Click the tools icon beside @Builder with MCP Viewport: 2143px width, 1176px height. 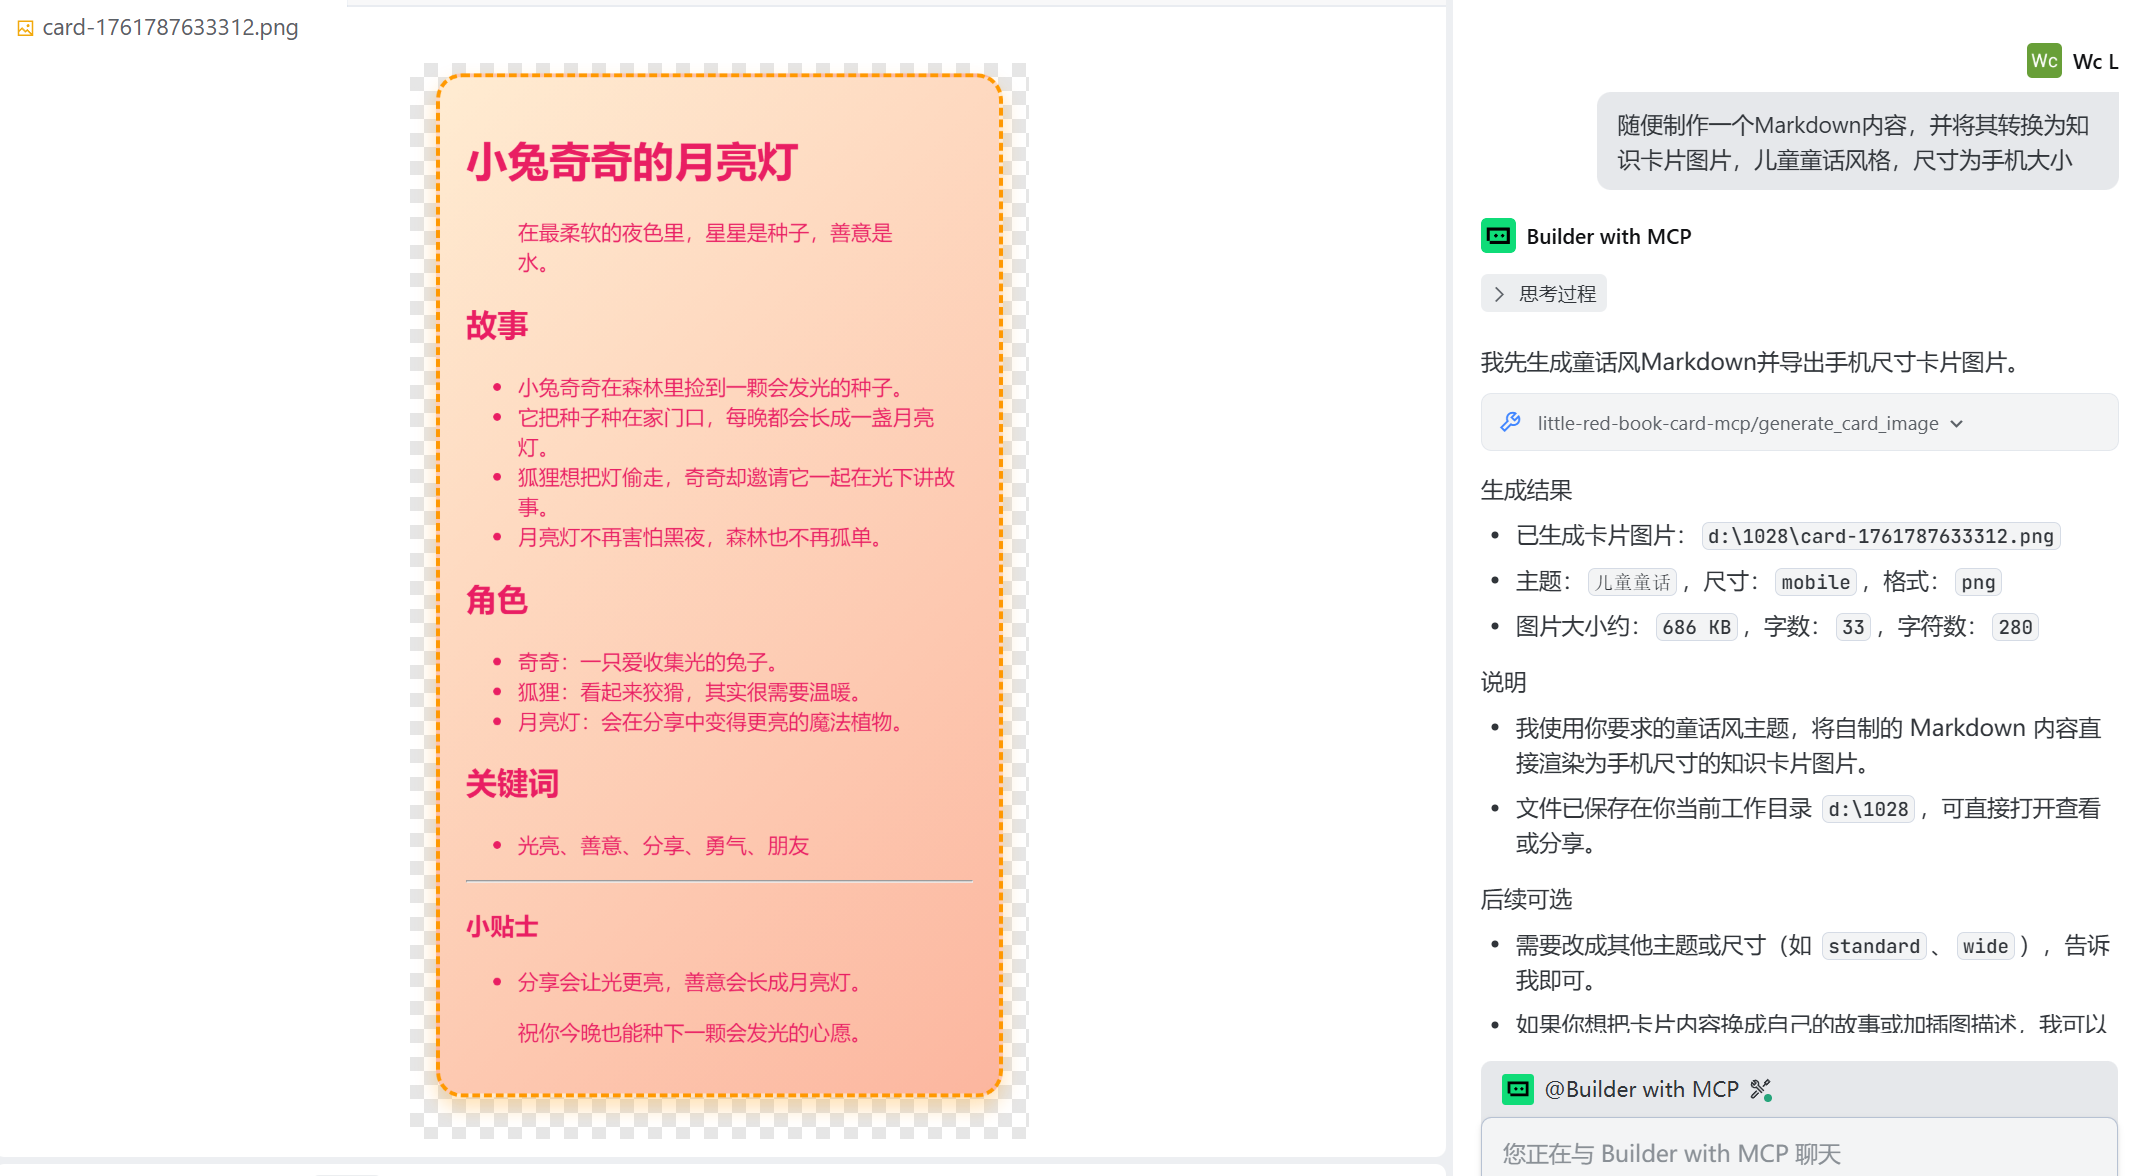tap(1760, 1088)
